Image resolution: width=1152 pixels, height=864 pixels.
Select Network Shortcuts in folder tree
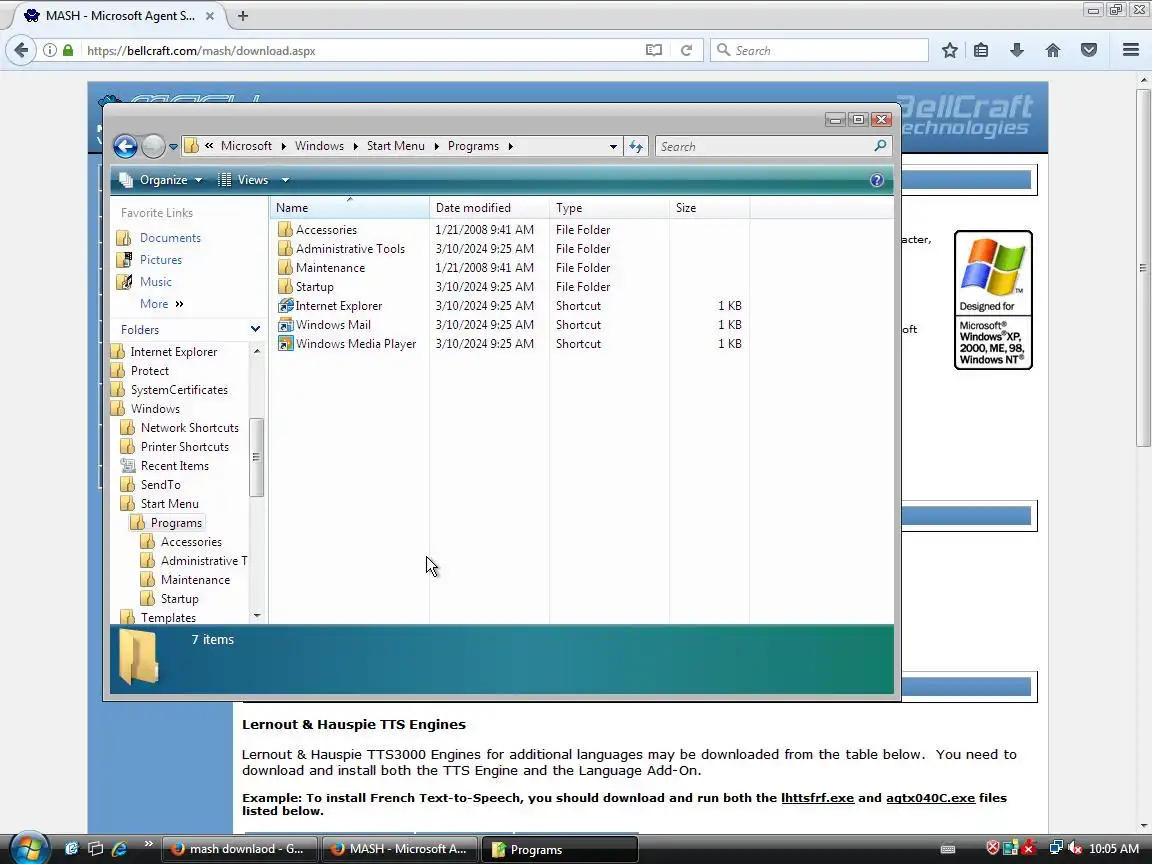click(190, 428)
